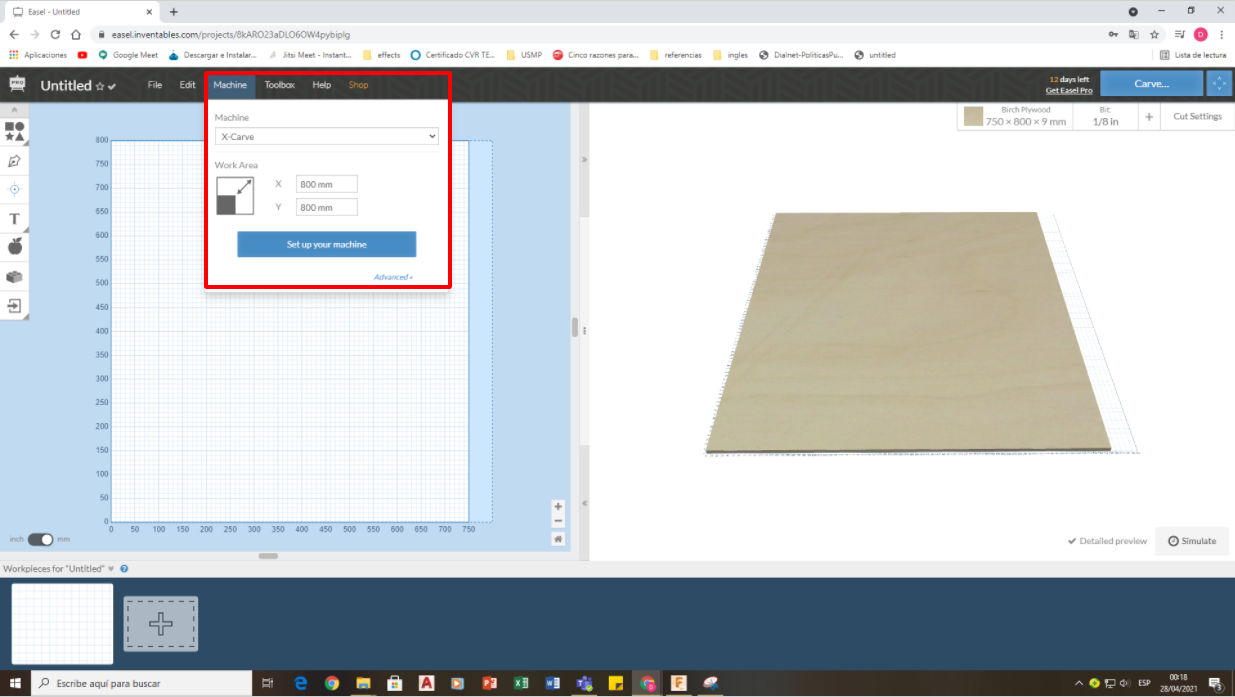Open the Edit menu

click(187, 85)
